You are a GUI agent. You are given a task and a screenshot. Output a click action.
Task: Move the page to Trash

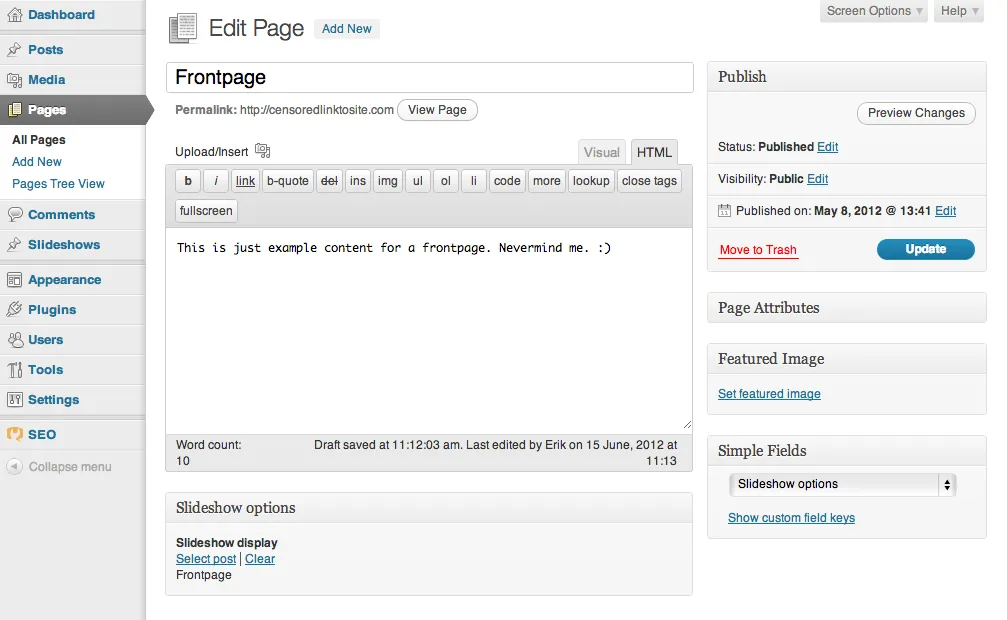coord(757,249)
